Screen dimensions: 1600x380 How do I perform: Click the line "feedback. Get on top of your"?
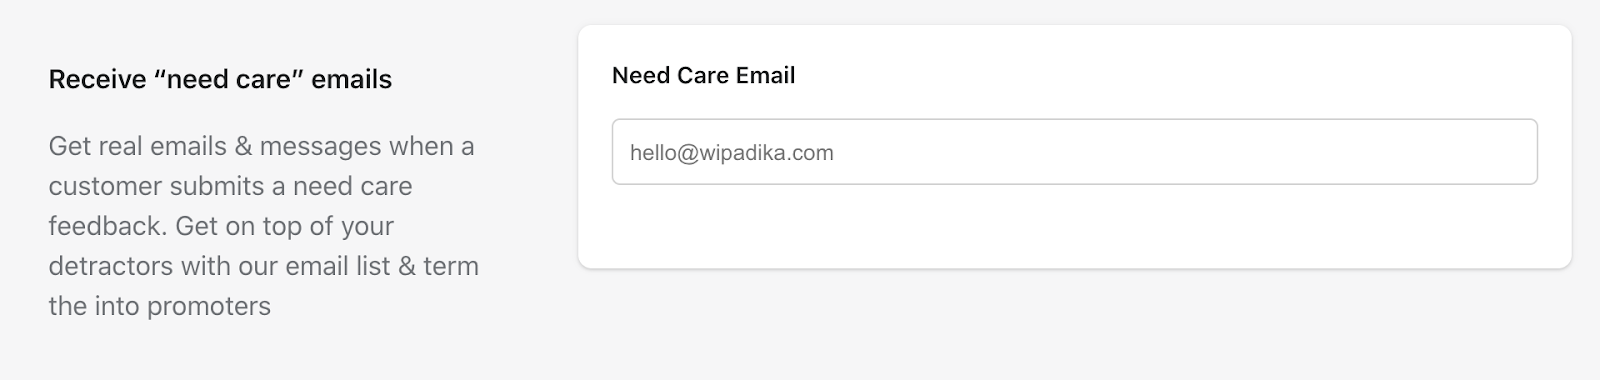click(221, 226)
